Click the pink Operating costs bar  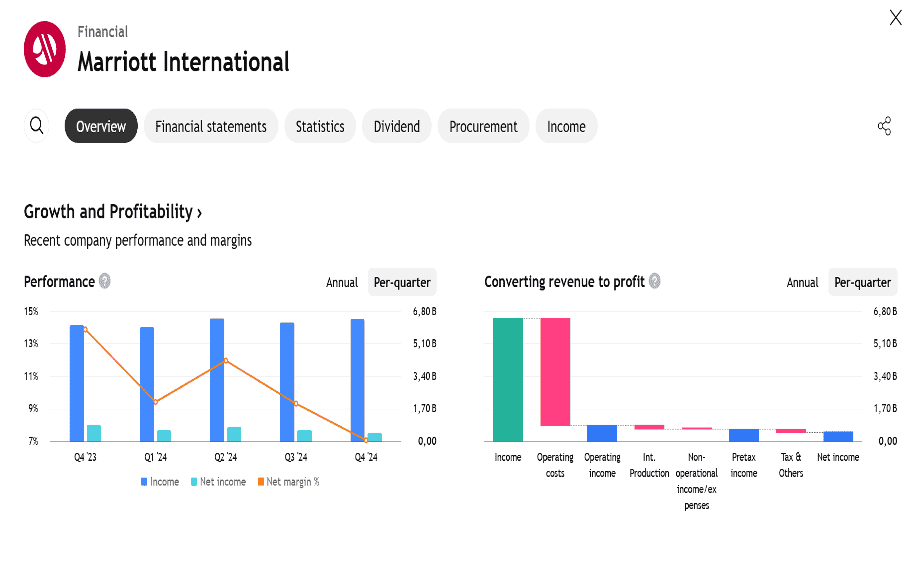pos(555,371)
